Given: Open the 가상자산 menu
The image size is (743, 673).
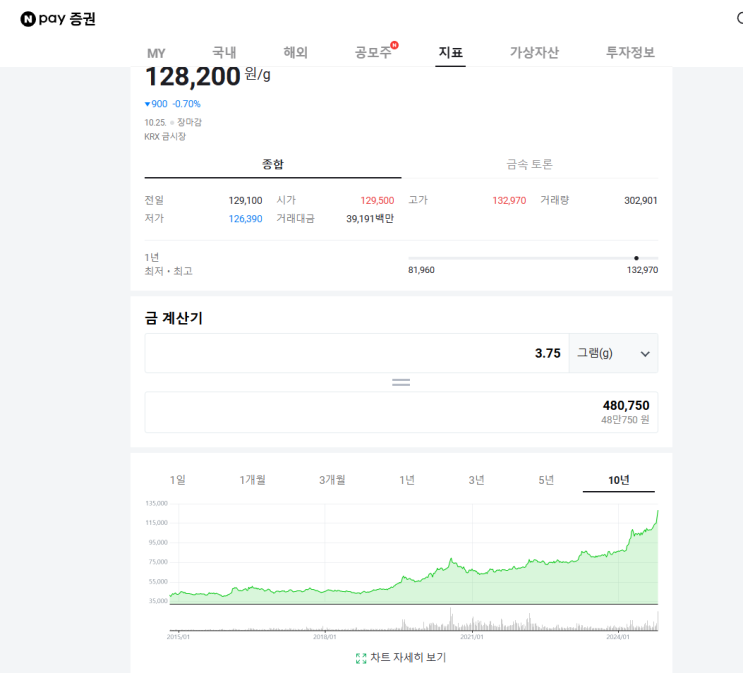Looking at the screenshot, I should tap(535, 53).
